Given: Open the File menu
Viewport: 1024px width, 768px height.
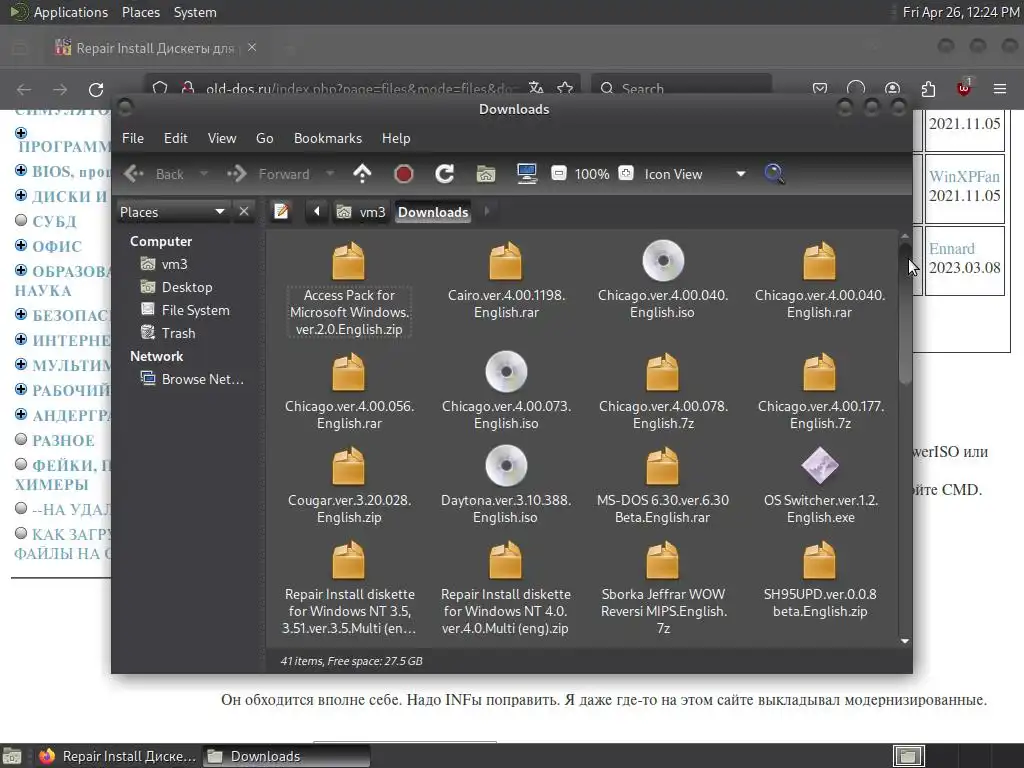Looking at the screenshot, I should 133,138.
